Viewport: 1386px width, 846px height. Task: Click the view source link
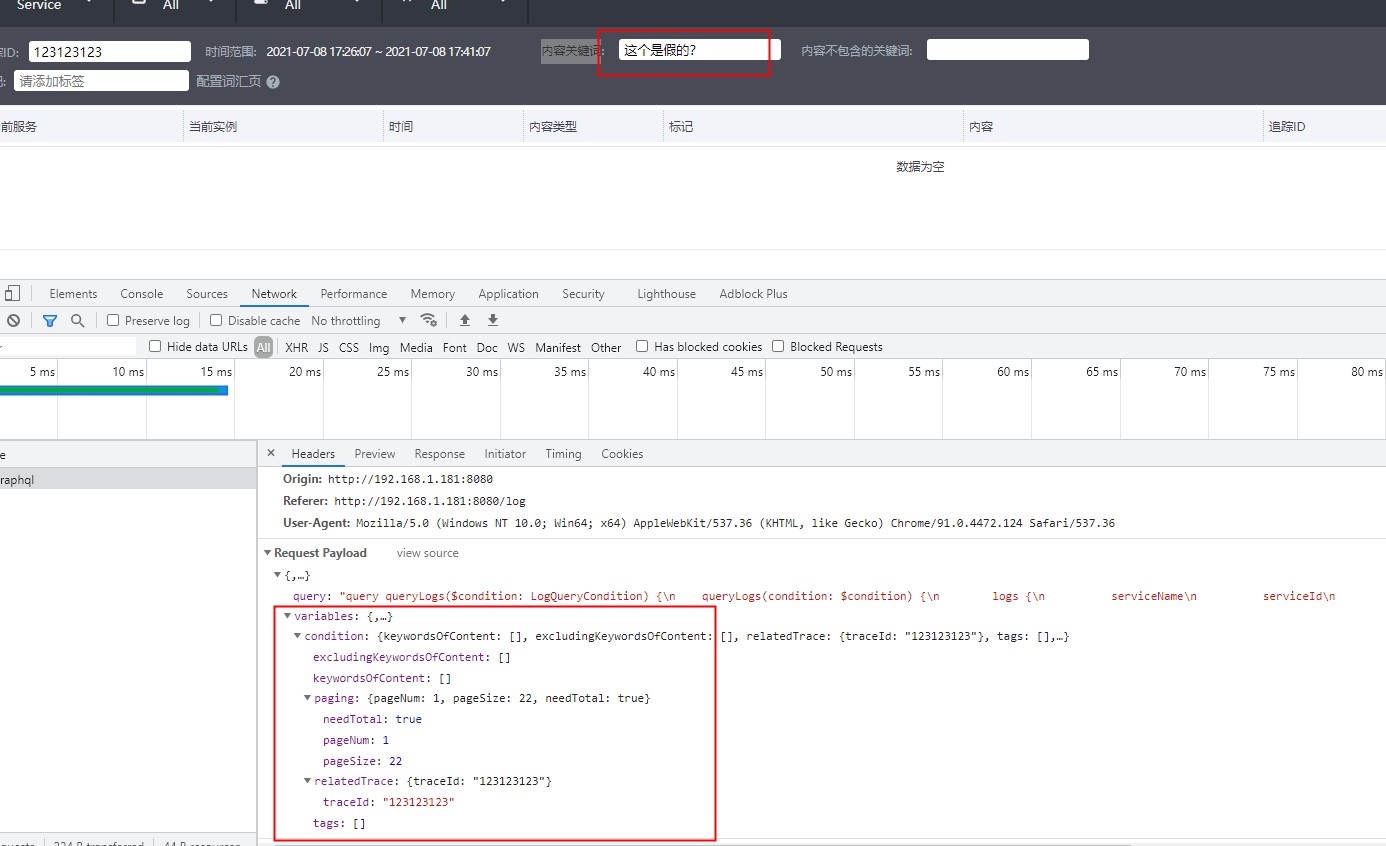click(x=428, y=553)
